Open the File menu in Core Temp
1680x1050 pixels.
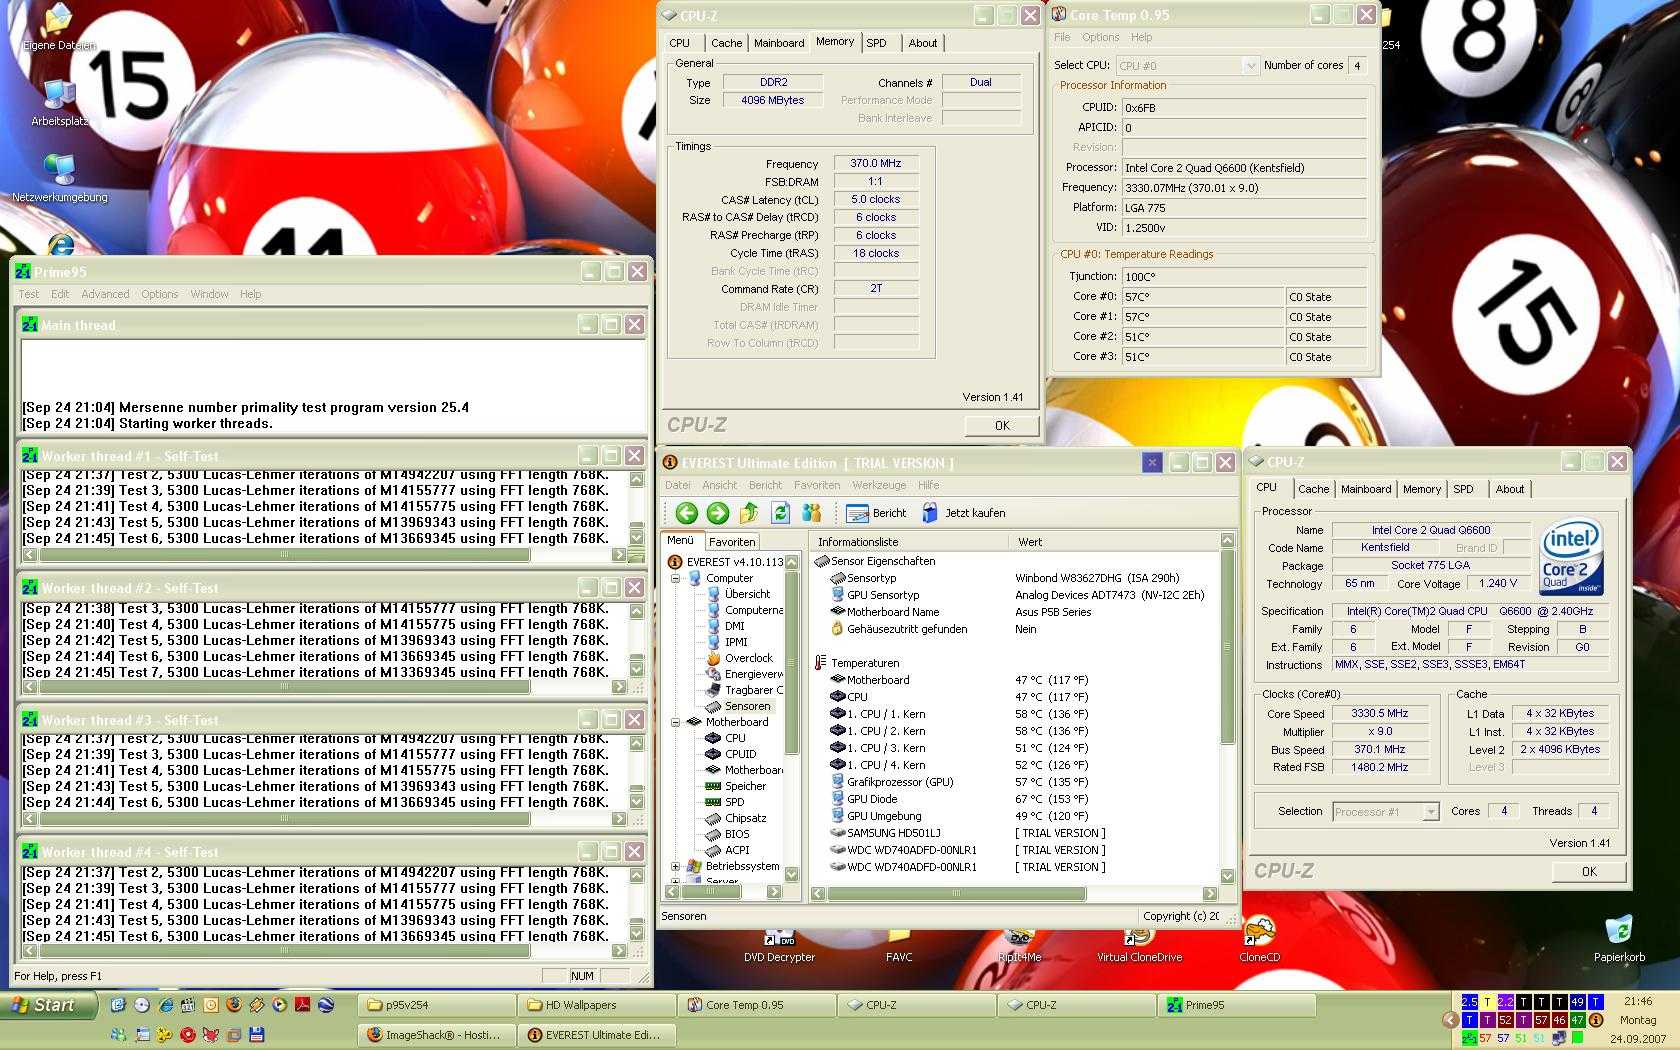(1062, 37)
